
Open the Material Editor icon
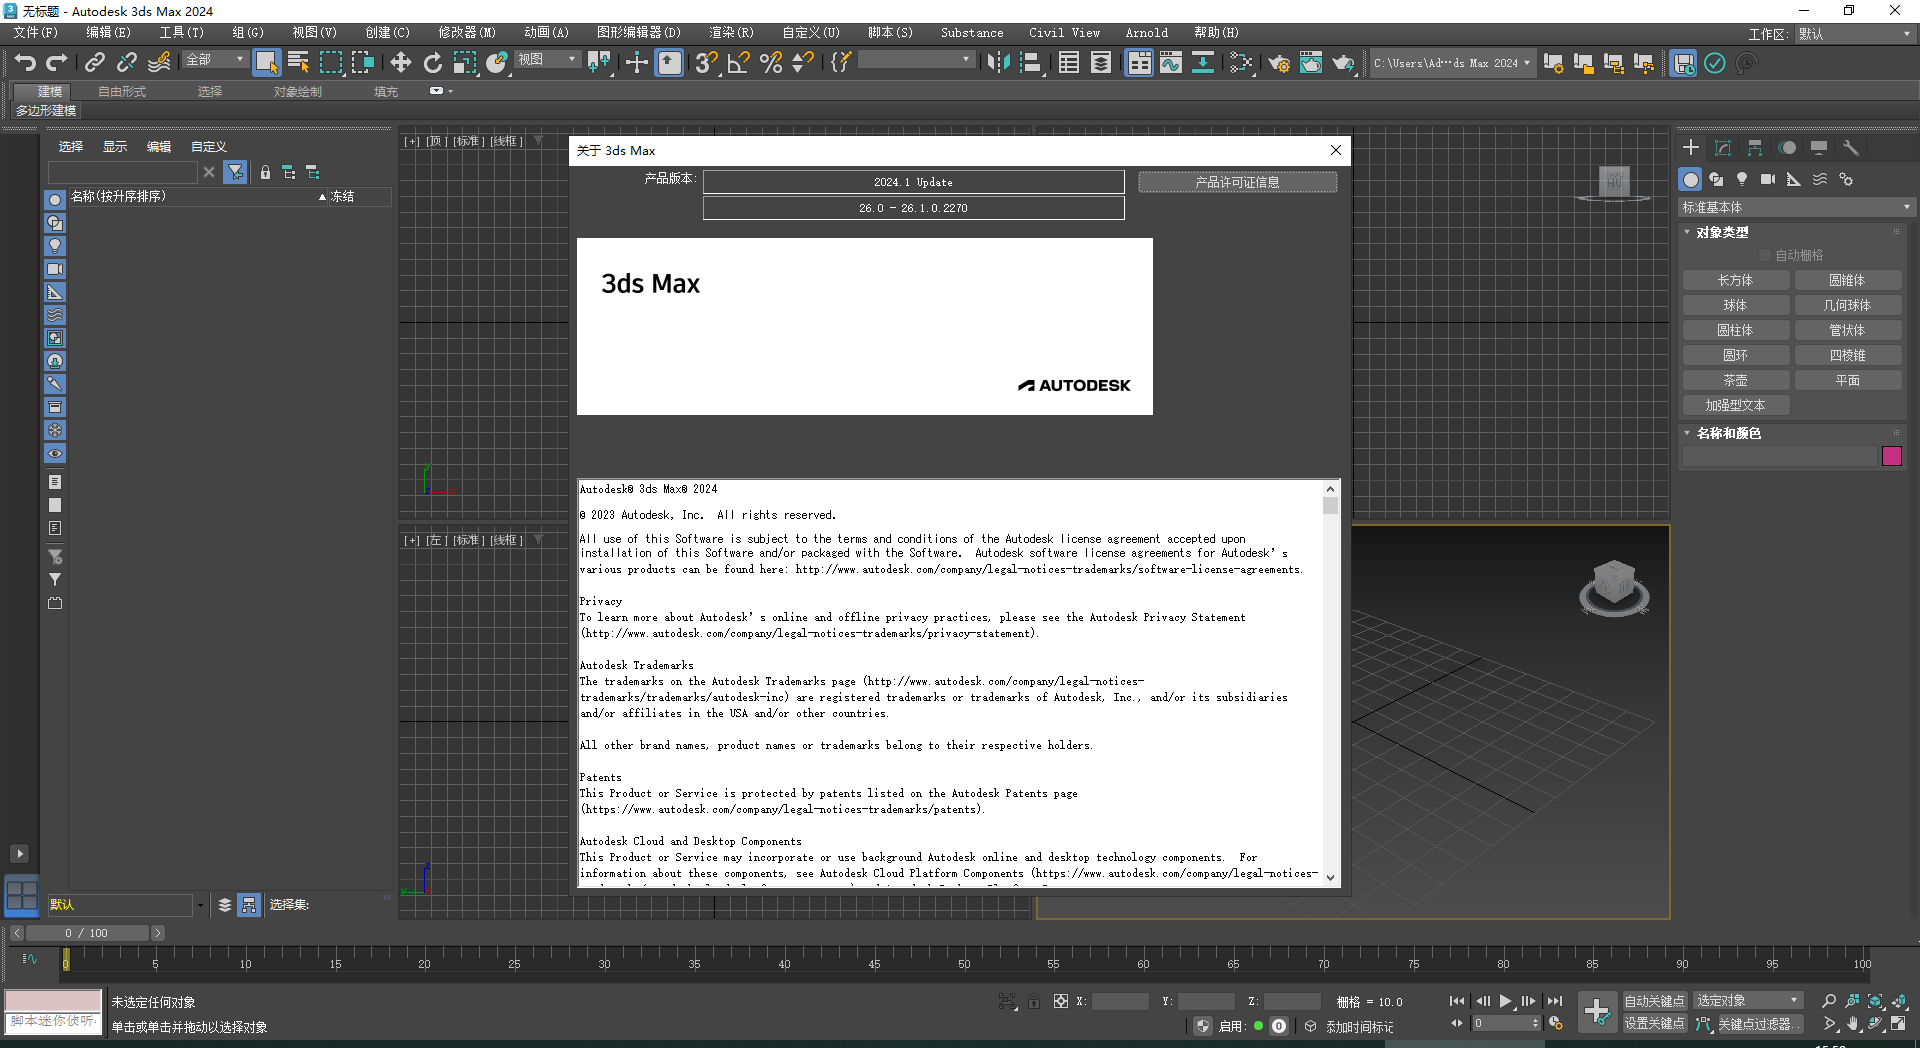click(x=1241, y=63)
